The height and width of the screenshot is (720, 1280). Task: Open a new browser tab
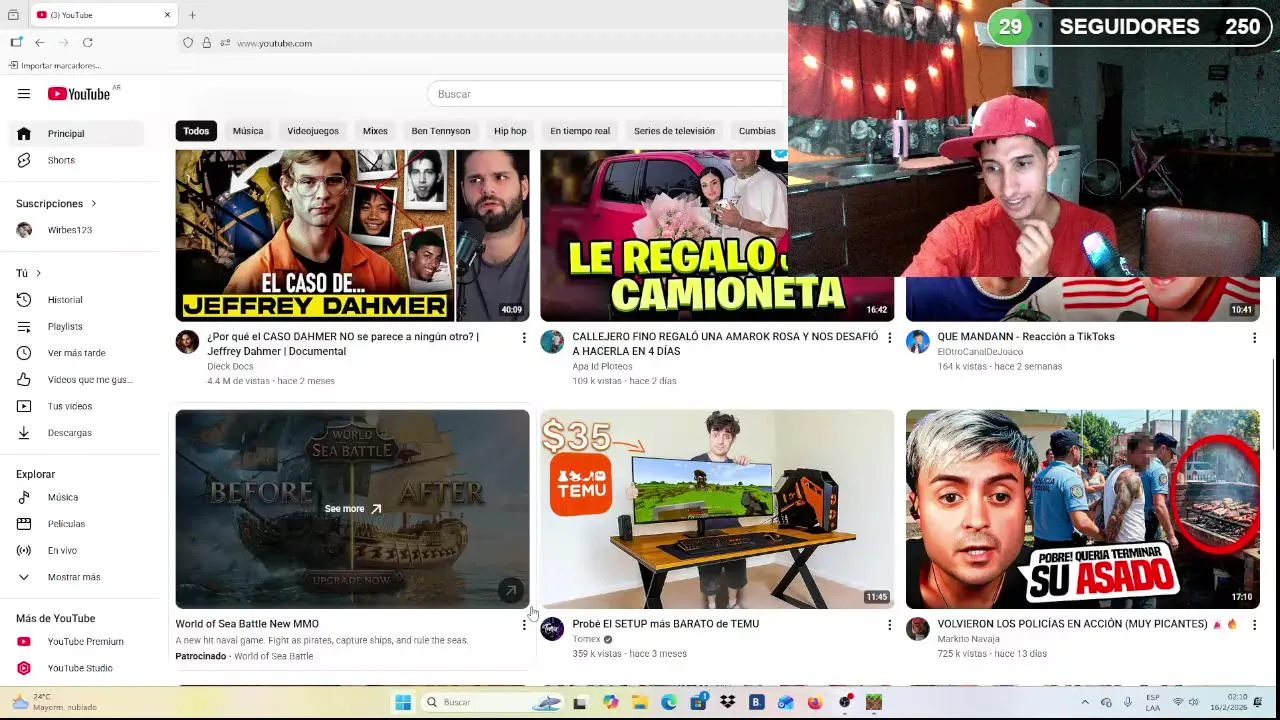[x=192, y=15]
